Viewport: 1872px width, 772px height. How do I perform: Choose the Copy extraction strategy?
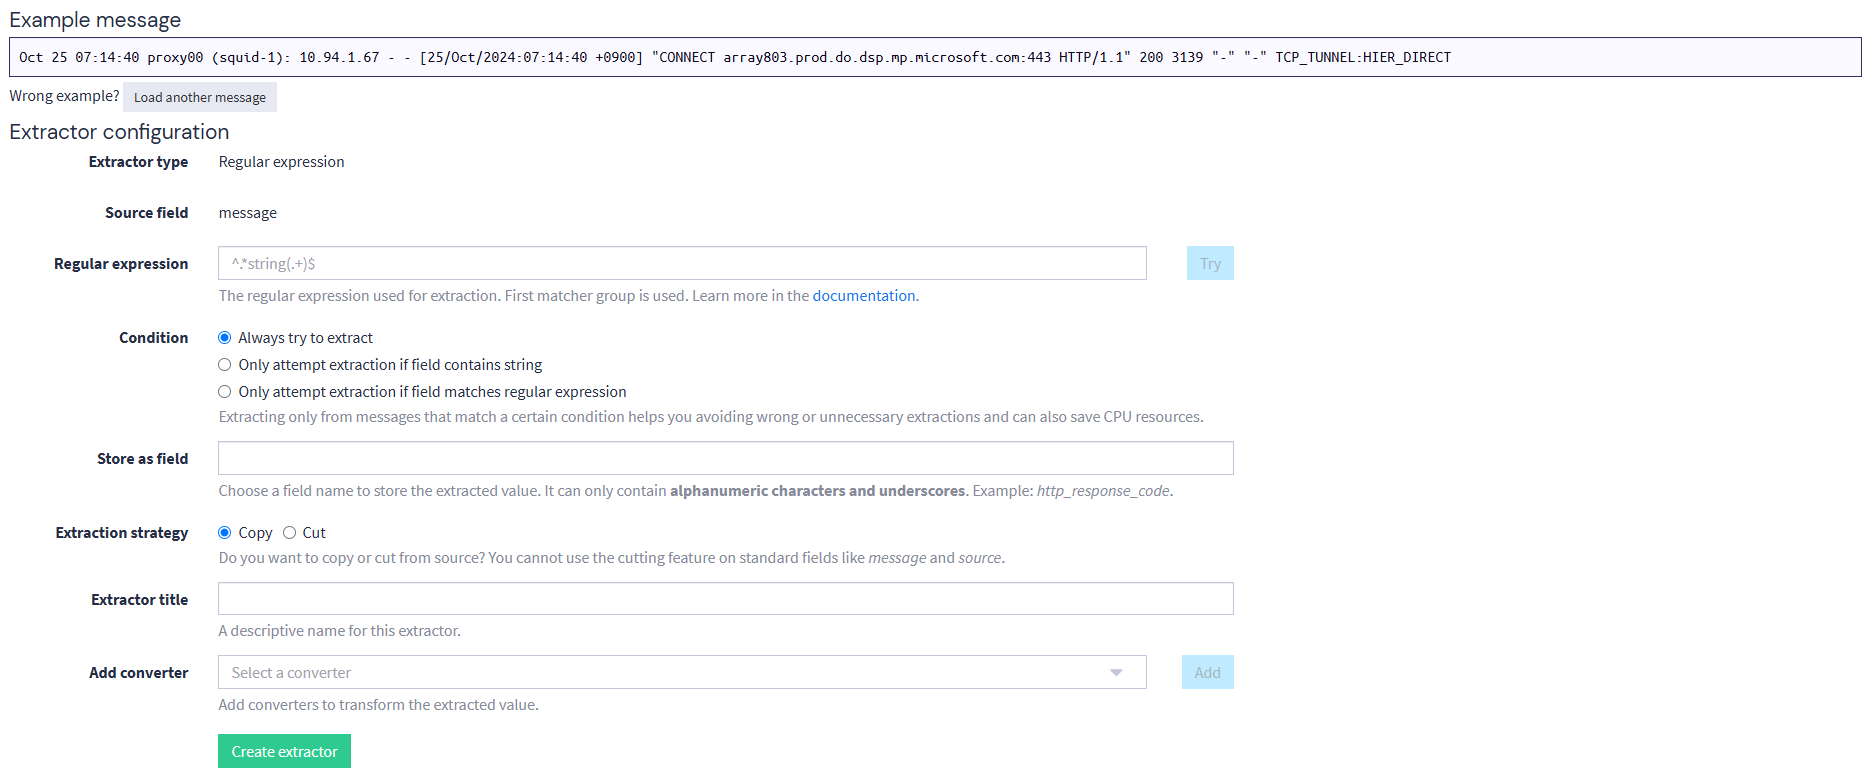click(x=225, y=533)
